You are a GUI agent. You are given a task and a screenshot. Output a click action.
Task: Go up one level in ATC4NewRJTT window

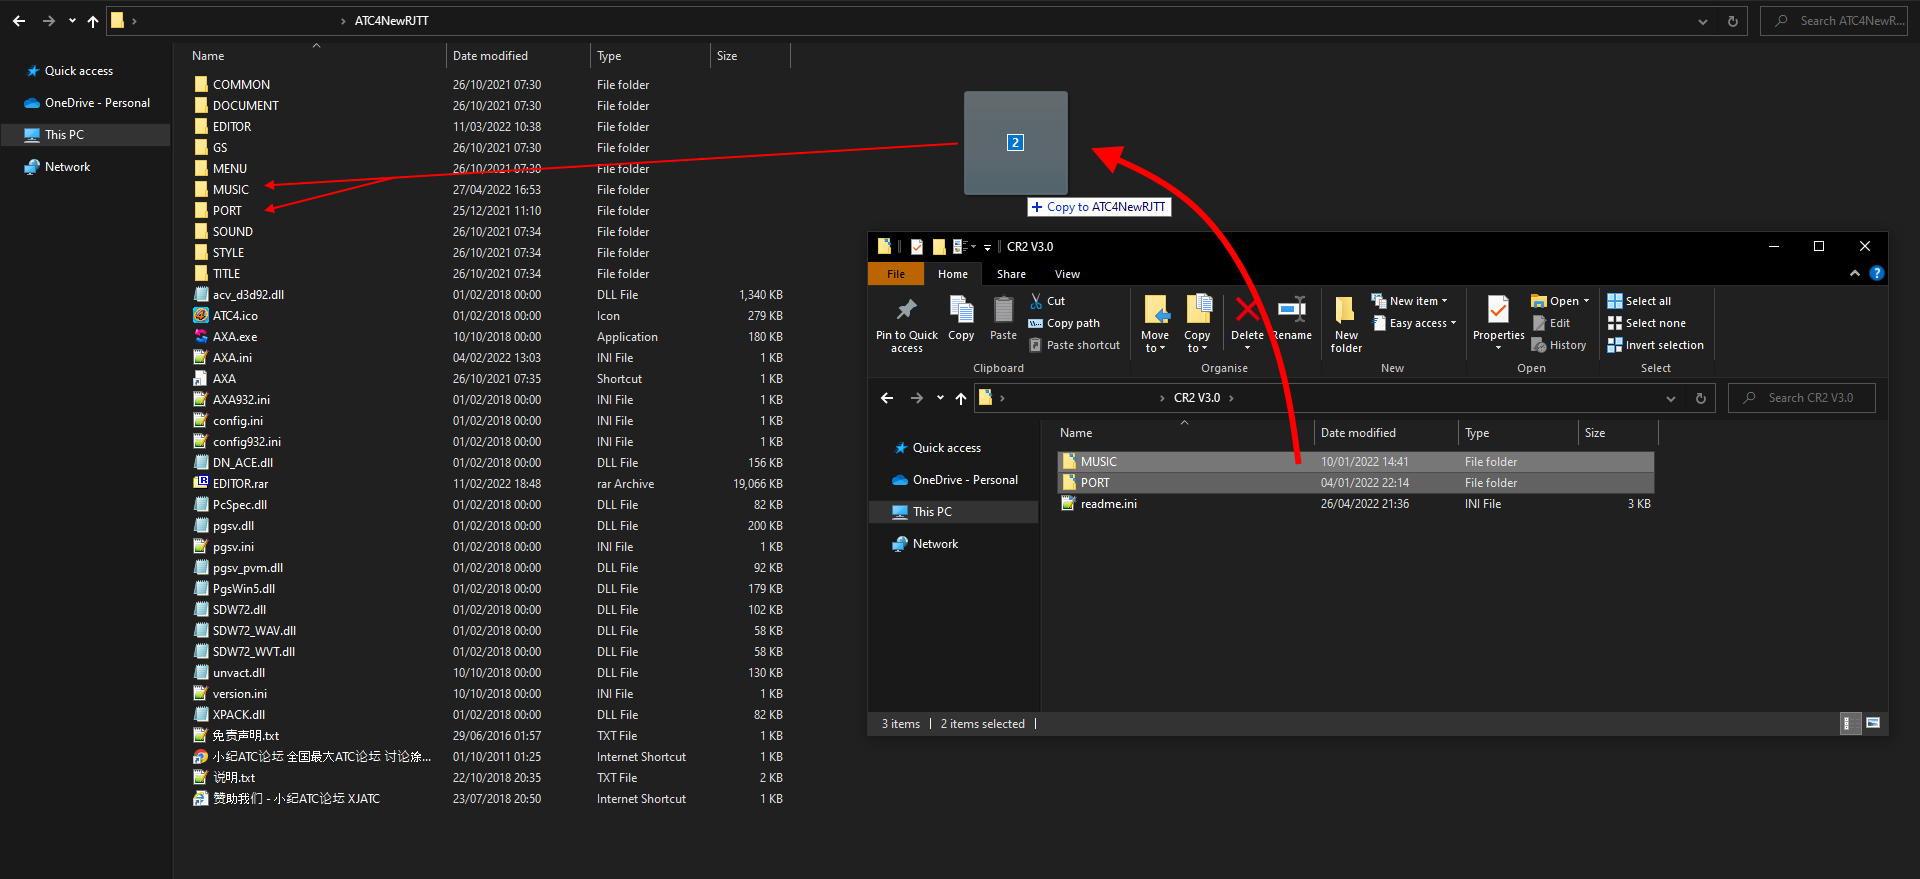(x=93, y=21)
